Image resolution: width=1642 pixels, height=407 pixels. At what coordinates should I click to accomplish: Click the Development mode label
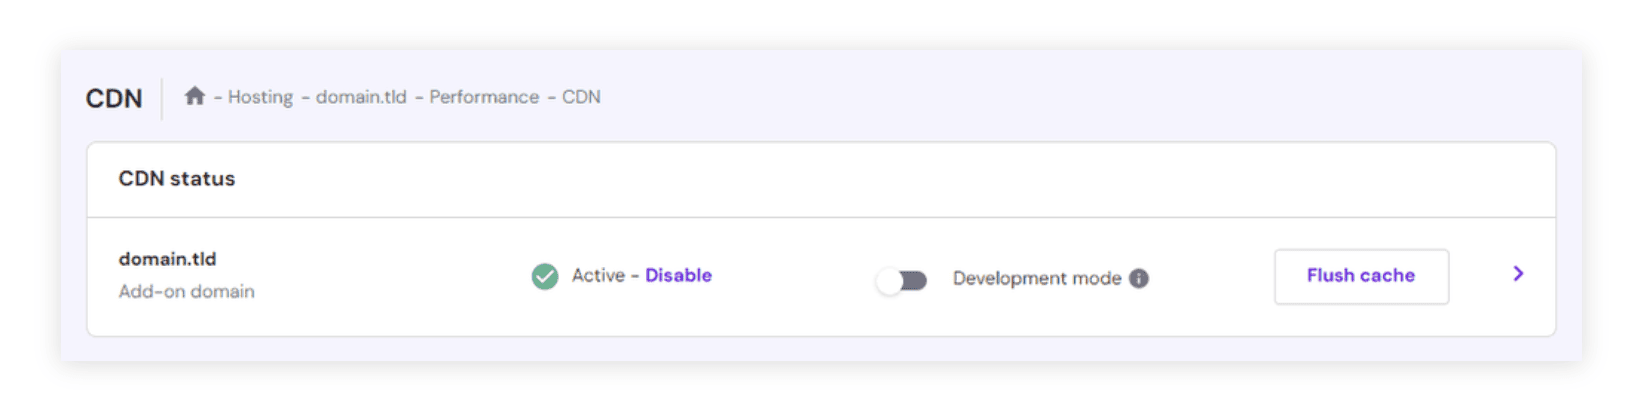pos(1036,278)
